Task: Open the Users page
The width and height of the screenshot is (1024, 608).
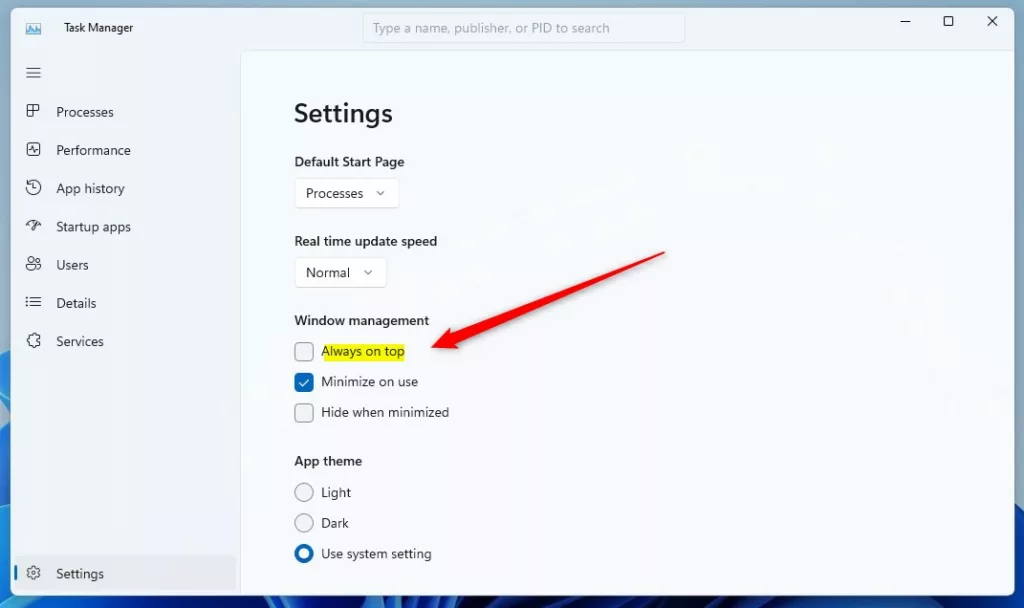Action: click(72, 264)
